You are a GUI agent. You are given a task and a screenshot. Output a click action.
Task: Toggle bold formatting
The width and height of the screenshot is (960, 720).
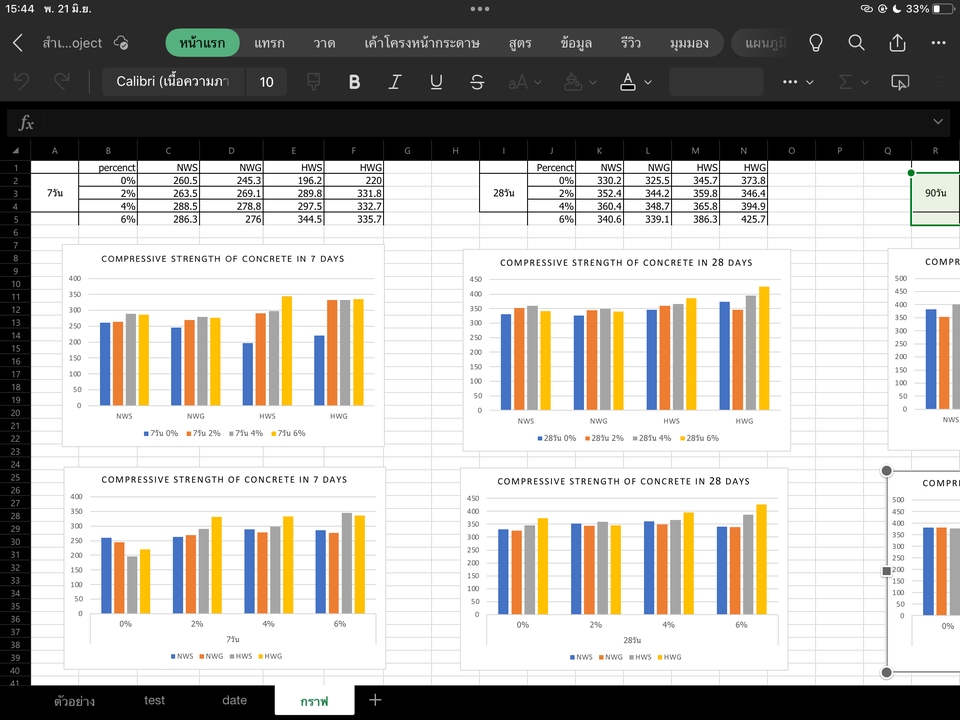pyautogui.click(x=354, y=82)
